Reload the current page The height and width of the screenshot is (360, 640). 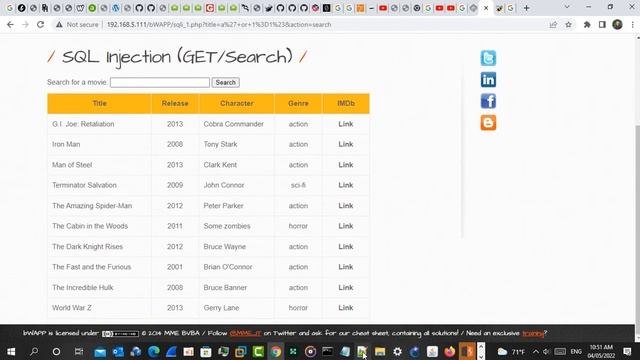40,24
